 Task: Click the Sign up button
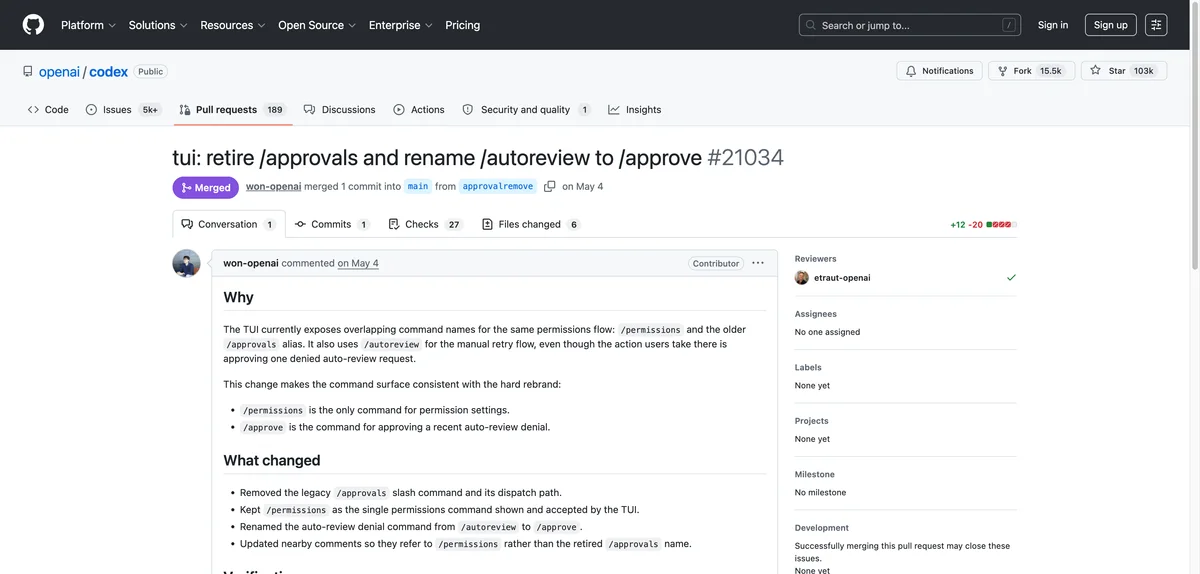point(1111,25)
